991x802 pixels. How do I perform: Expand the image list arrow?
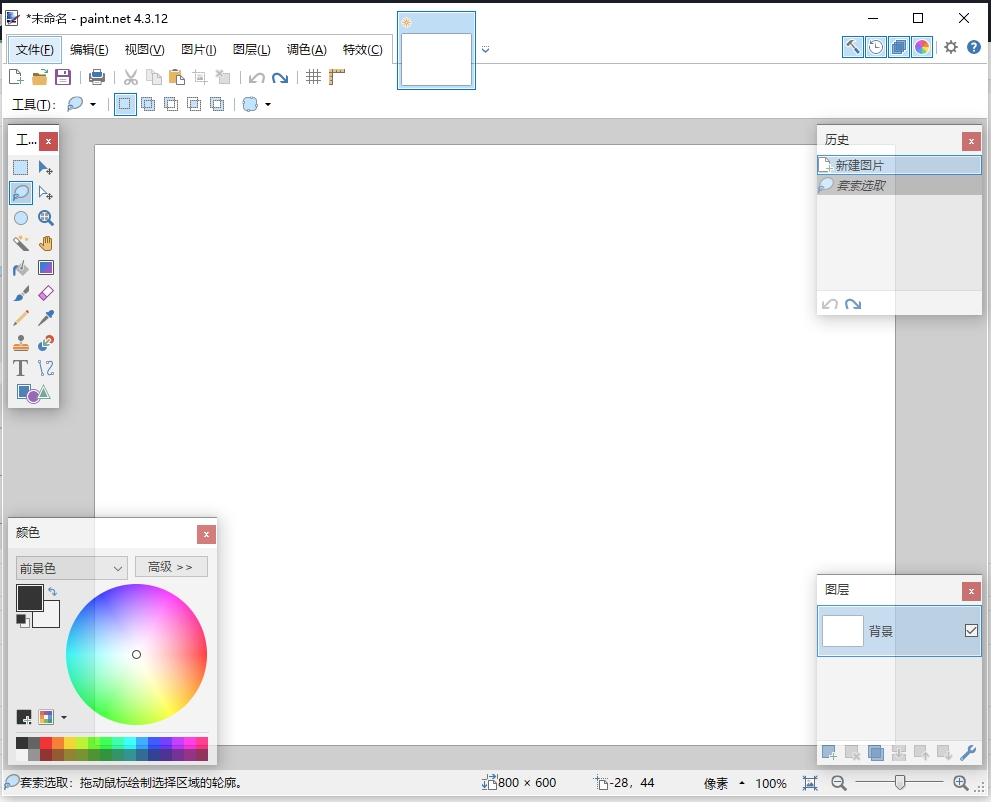coord(485,49)
